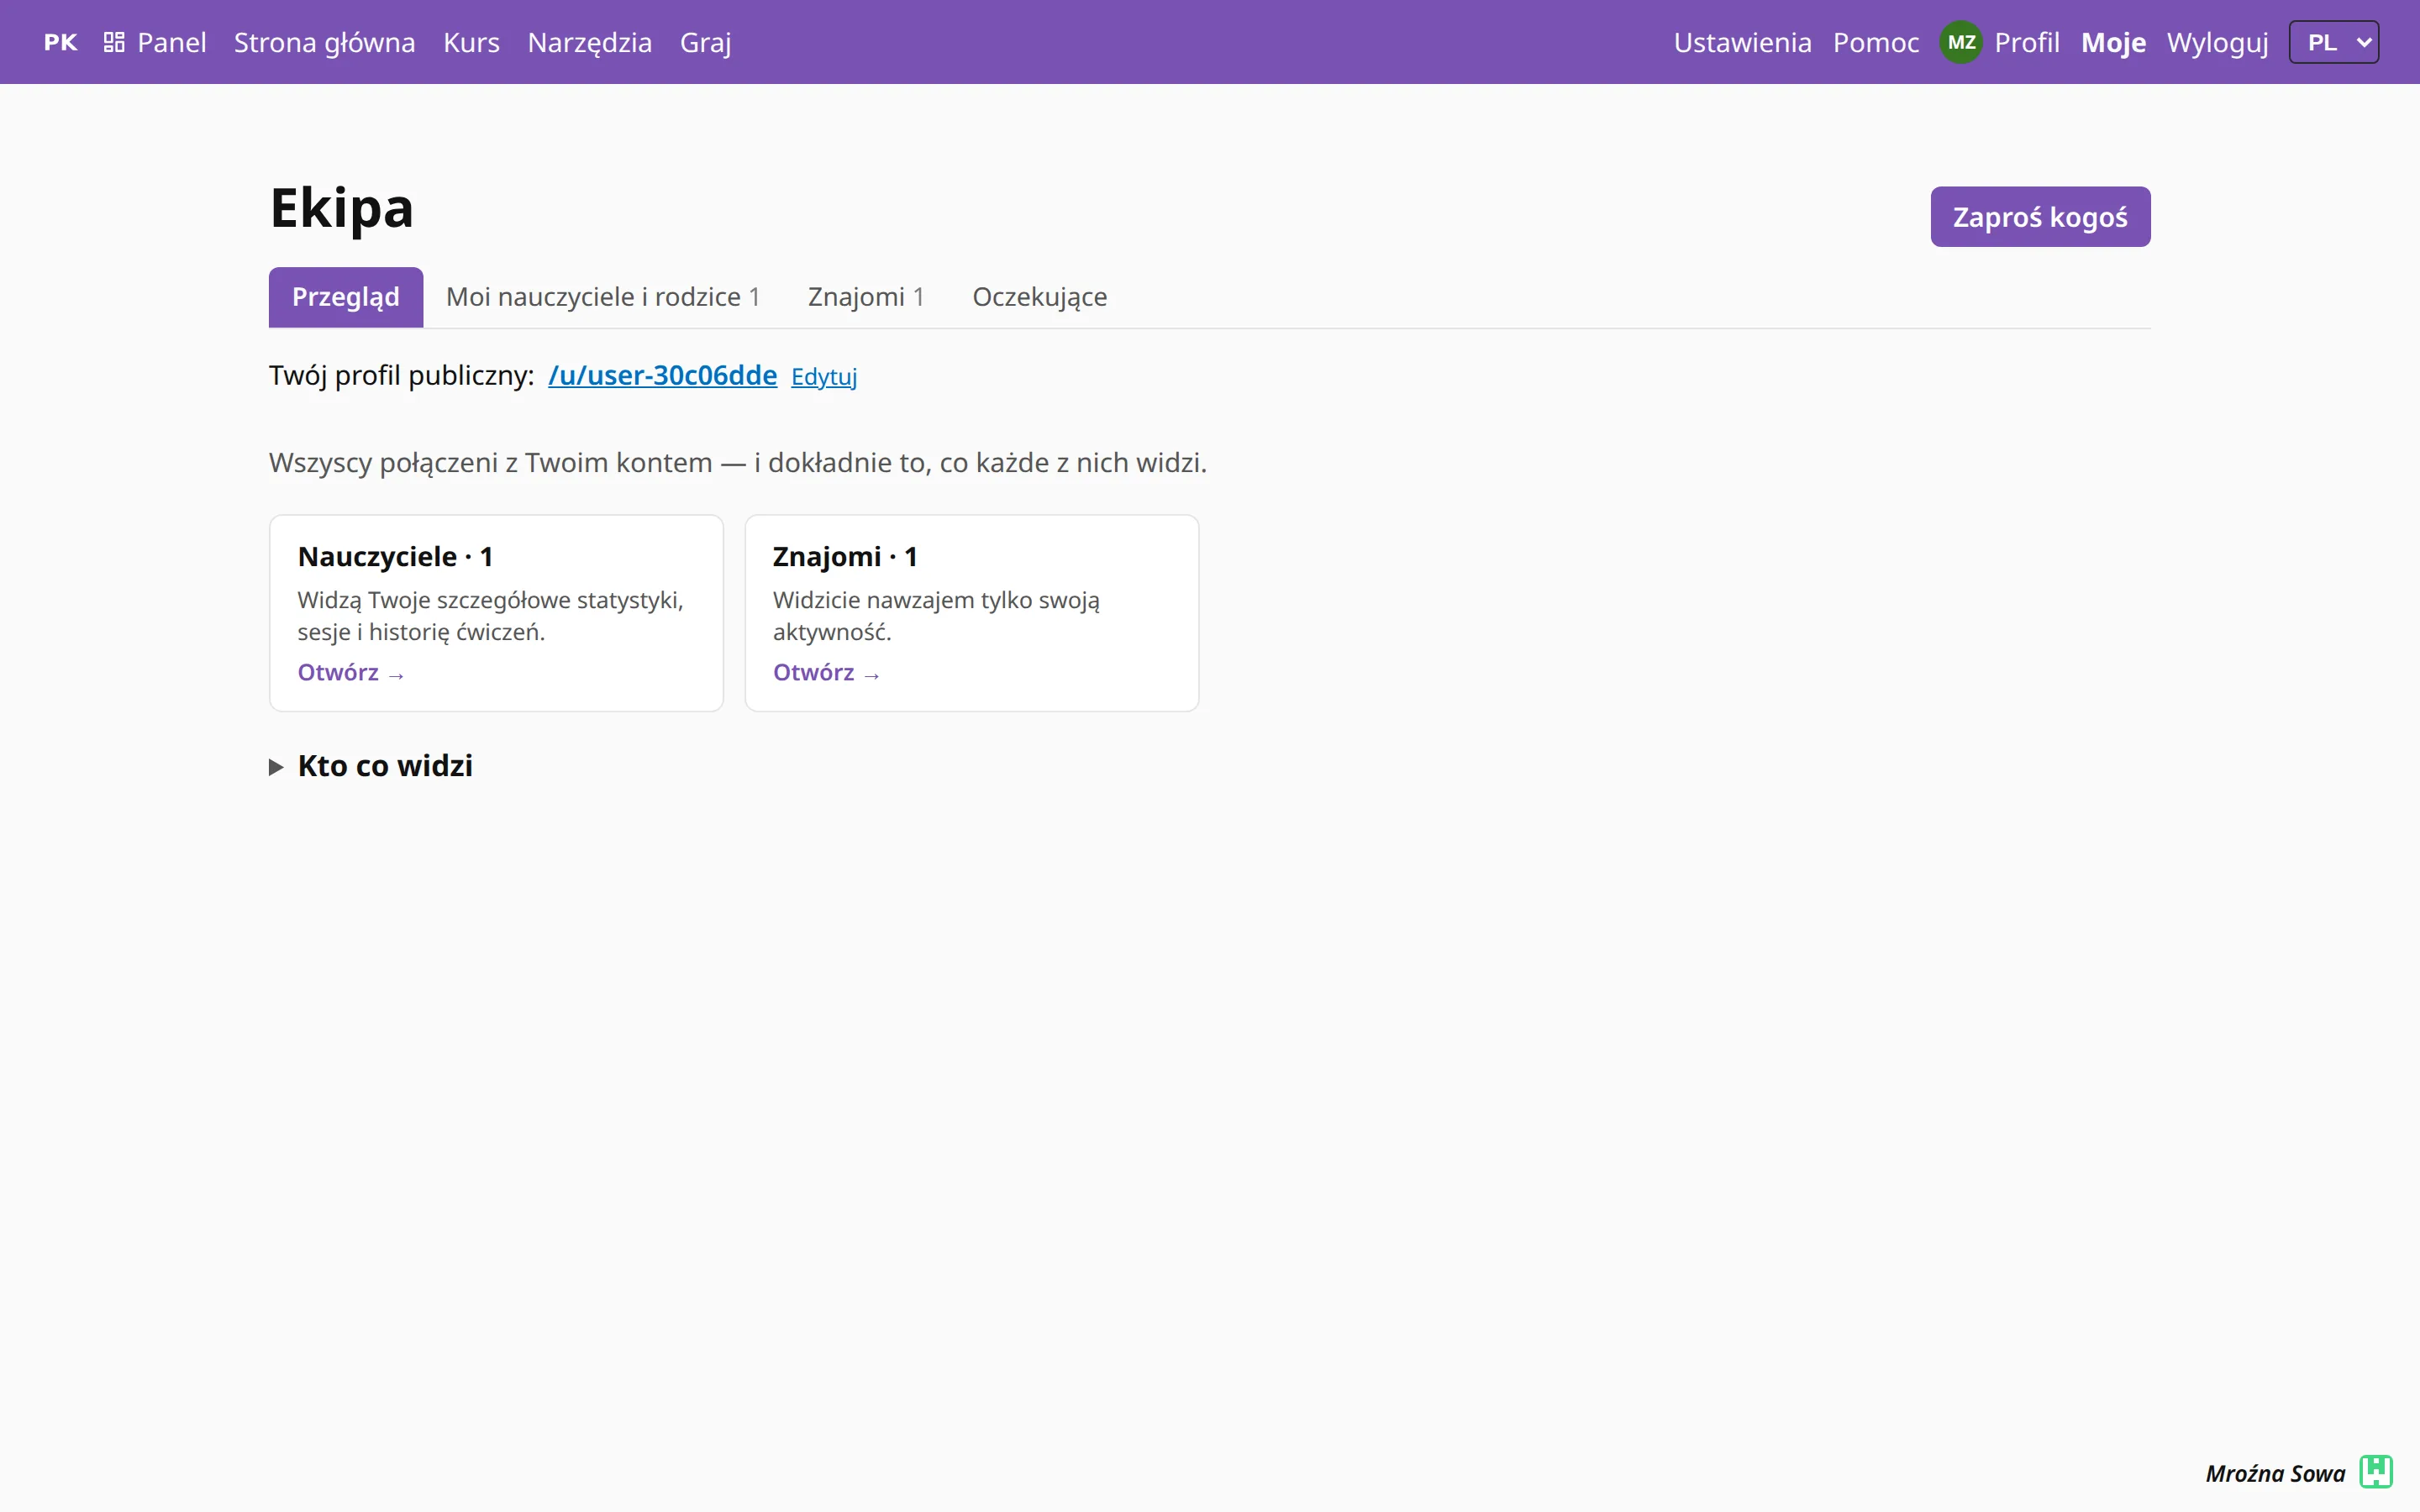Click the Moje nav item
The width and height of the screenshot is (2420, 1512).
pos(2113,42)
